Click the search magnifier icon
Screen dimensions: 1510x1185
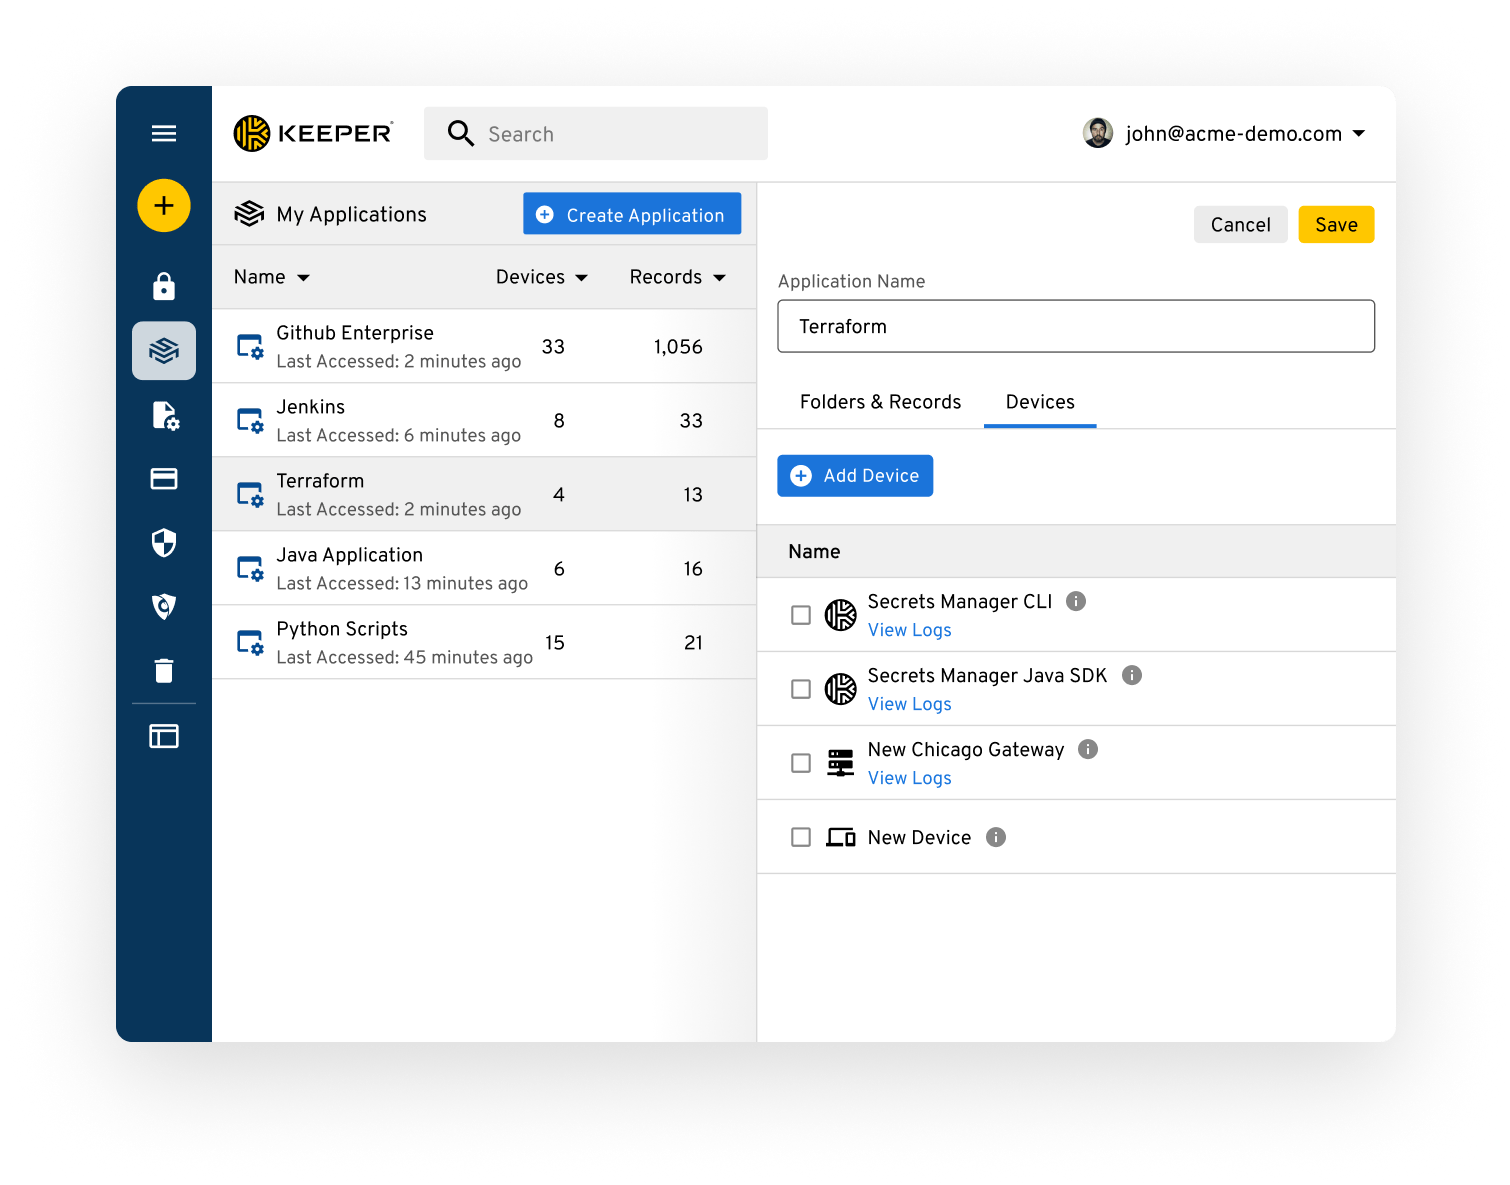point(460,133)
